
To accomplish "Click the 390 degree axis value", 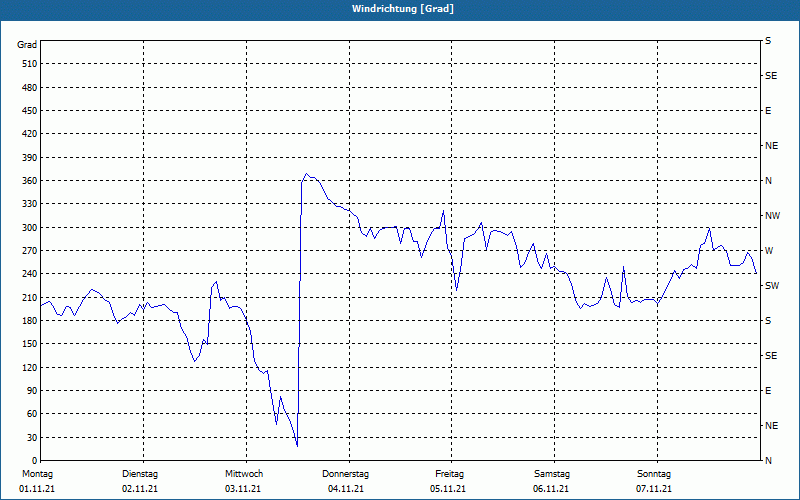I will pyautogui.click(x=29, y=158).
